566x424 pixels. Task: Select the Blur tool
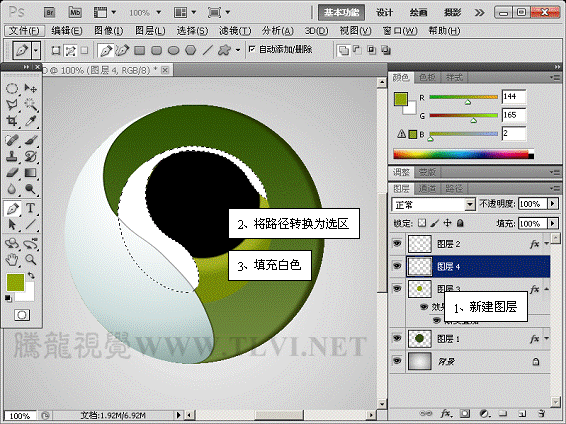tap(12, 189)
